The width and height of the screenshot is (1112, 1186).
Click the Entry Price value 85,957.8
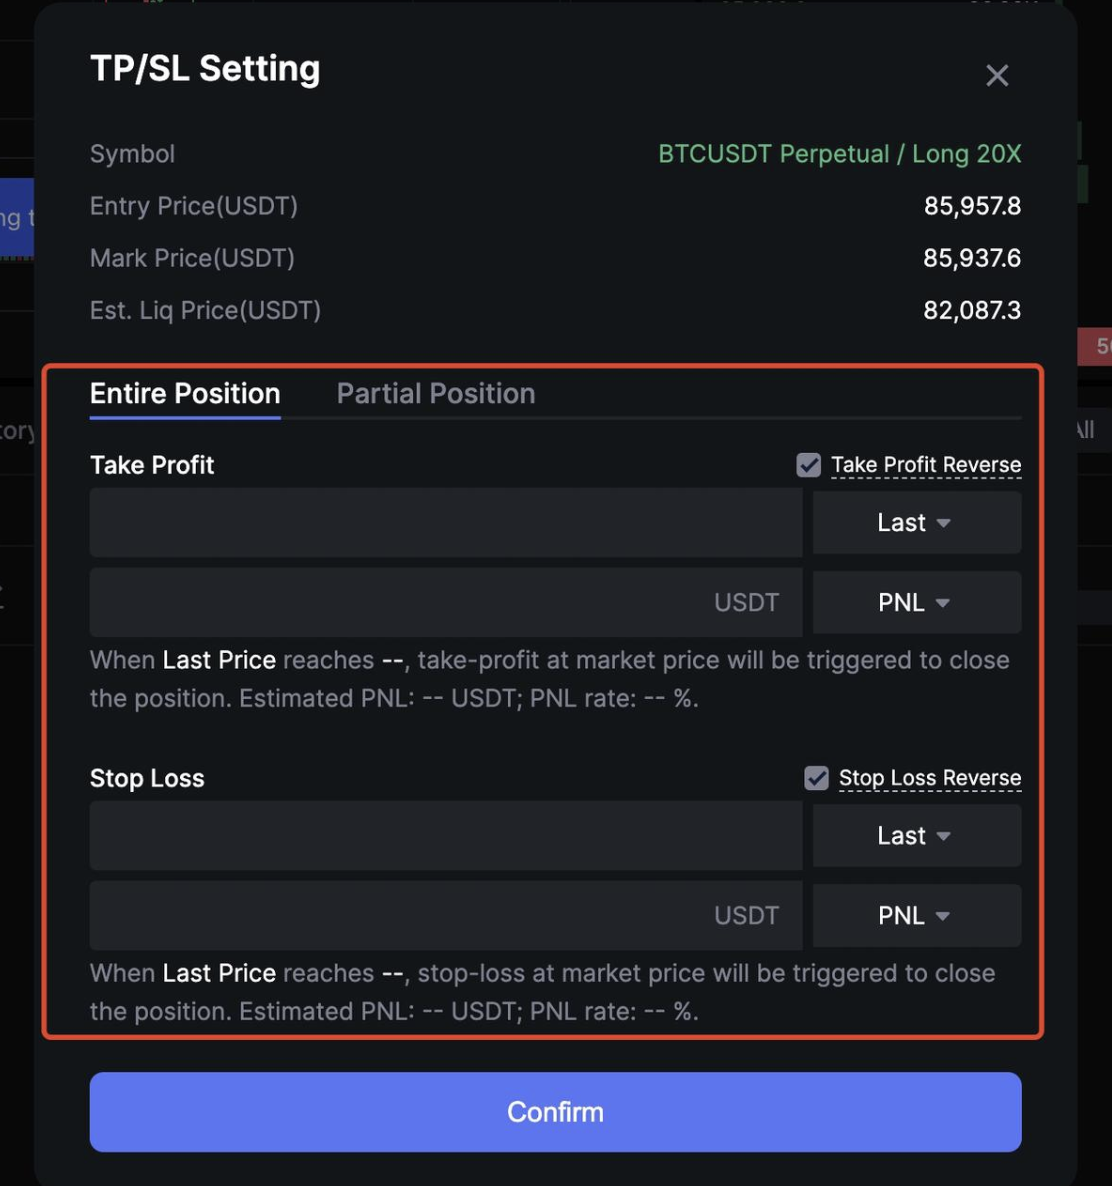(972, 206)
